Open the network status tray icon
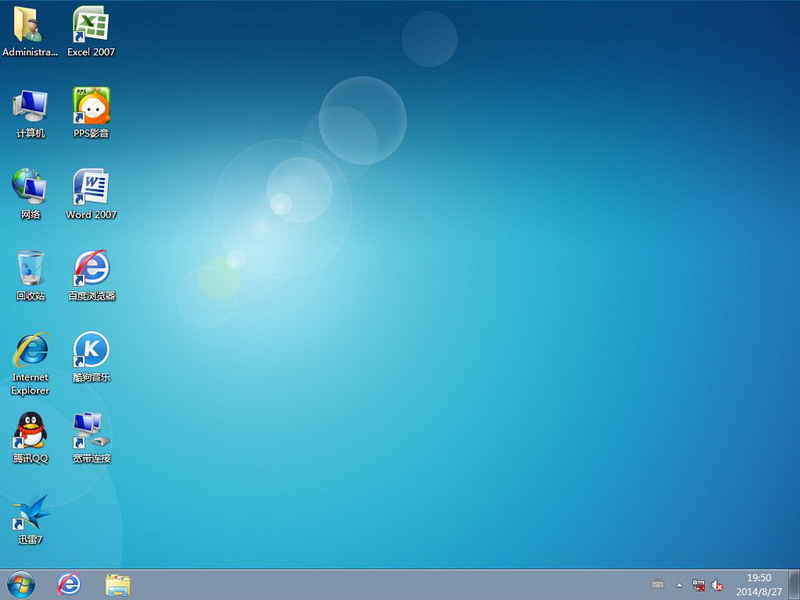Screen dimensions: 800x600 [x=698, y=585]
